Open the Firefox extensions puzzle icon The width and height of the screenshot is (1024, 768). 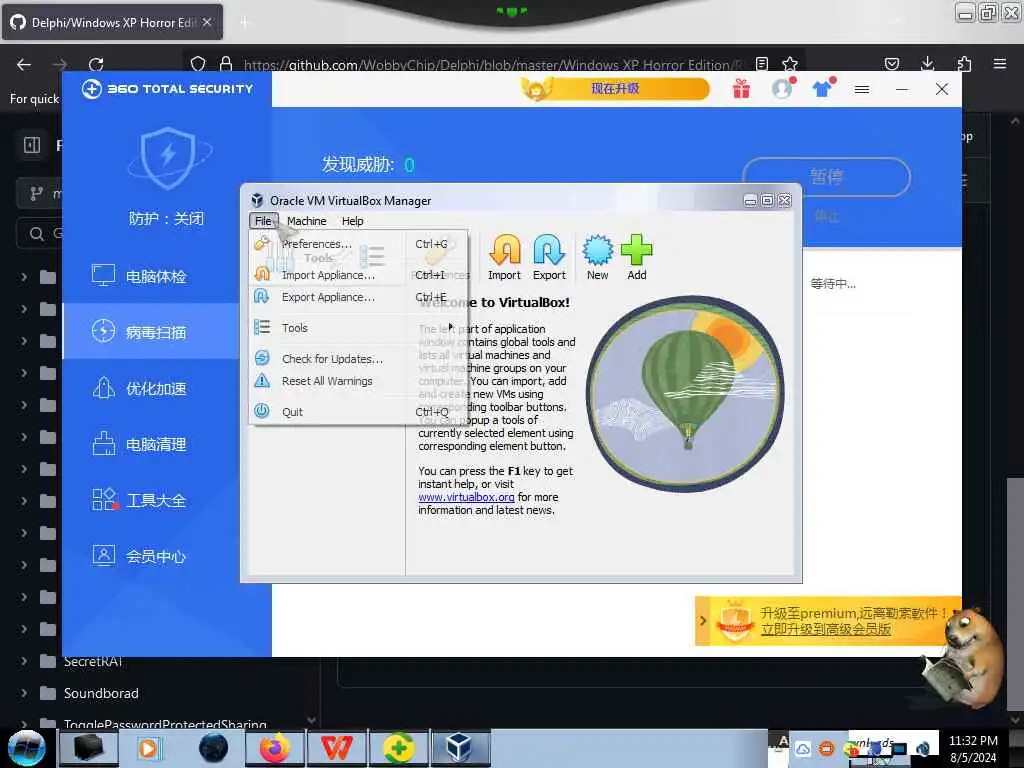[x=963, y=63]
